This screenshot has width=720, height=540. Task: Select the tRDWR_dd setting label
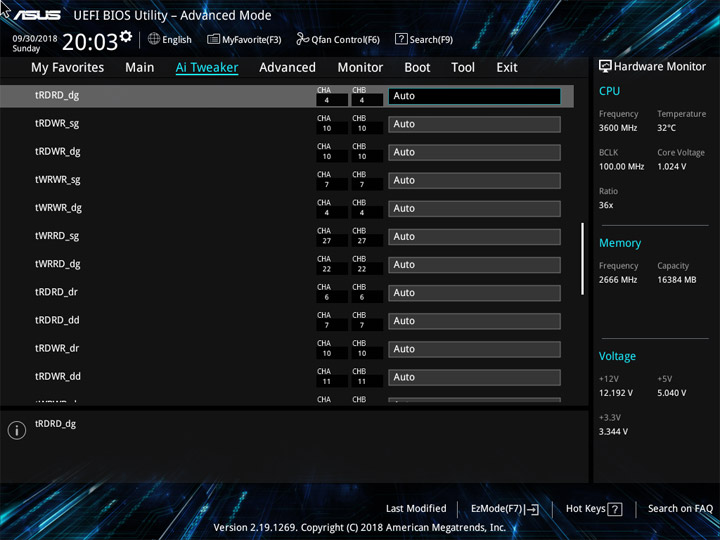58,376
